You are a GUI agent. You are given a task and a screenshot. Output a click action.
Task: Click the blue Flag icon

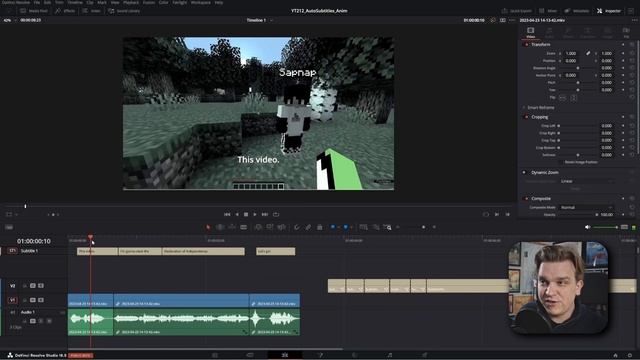(333, 227)
